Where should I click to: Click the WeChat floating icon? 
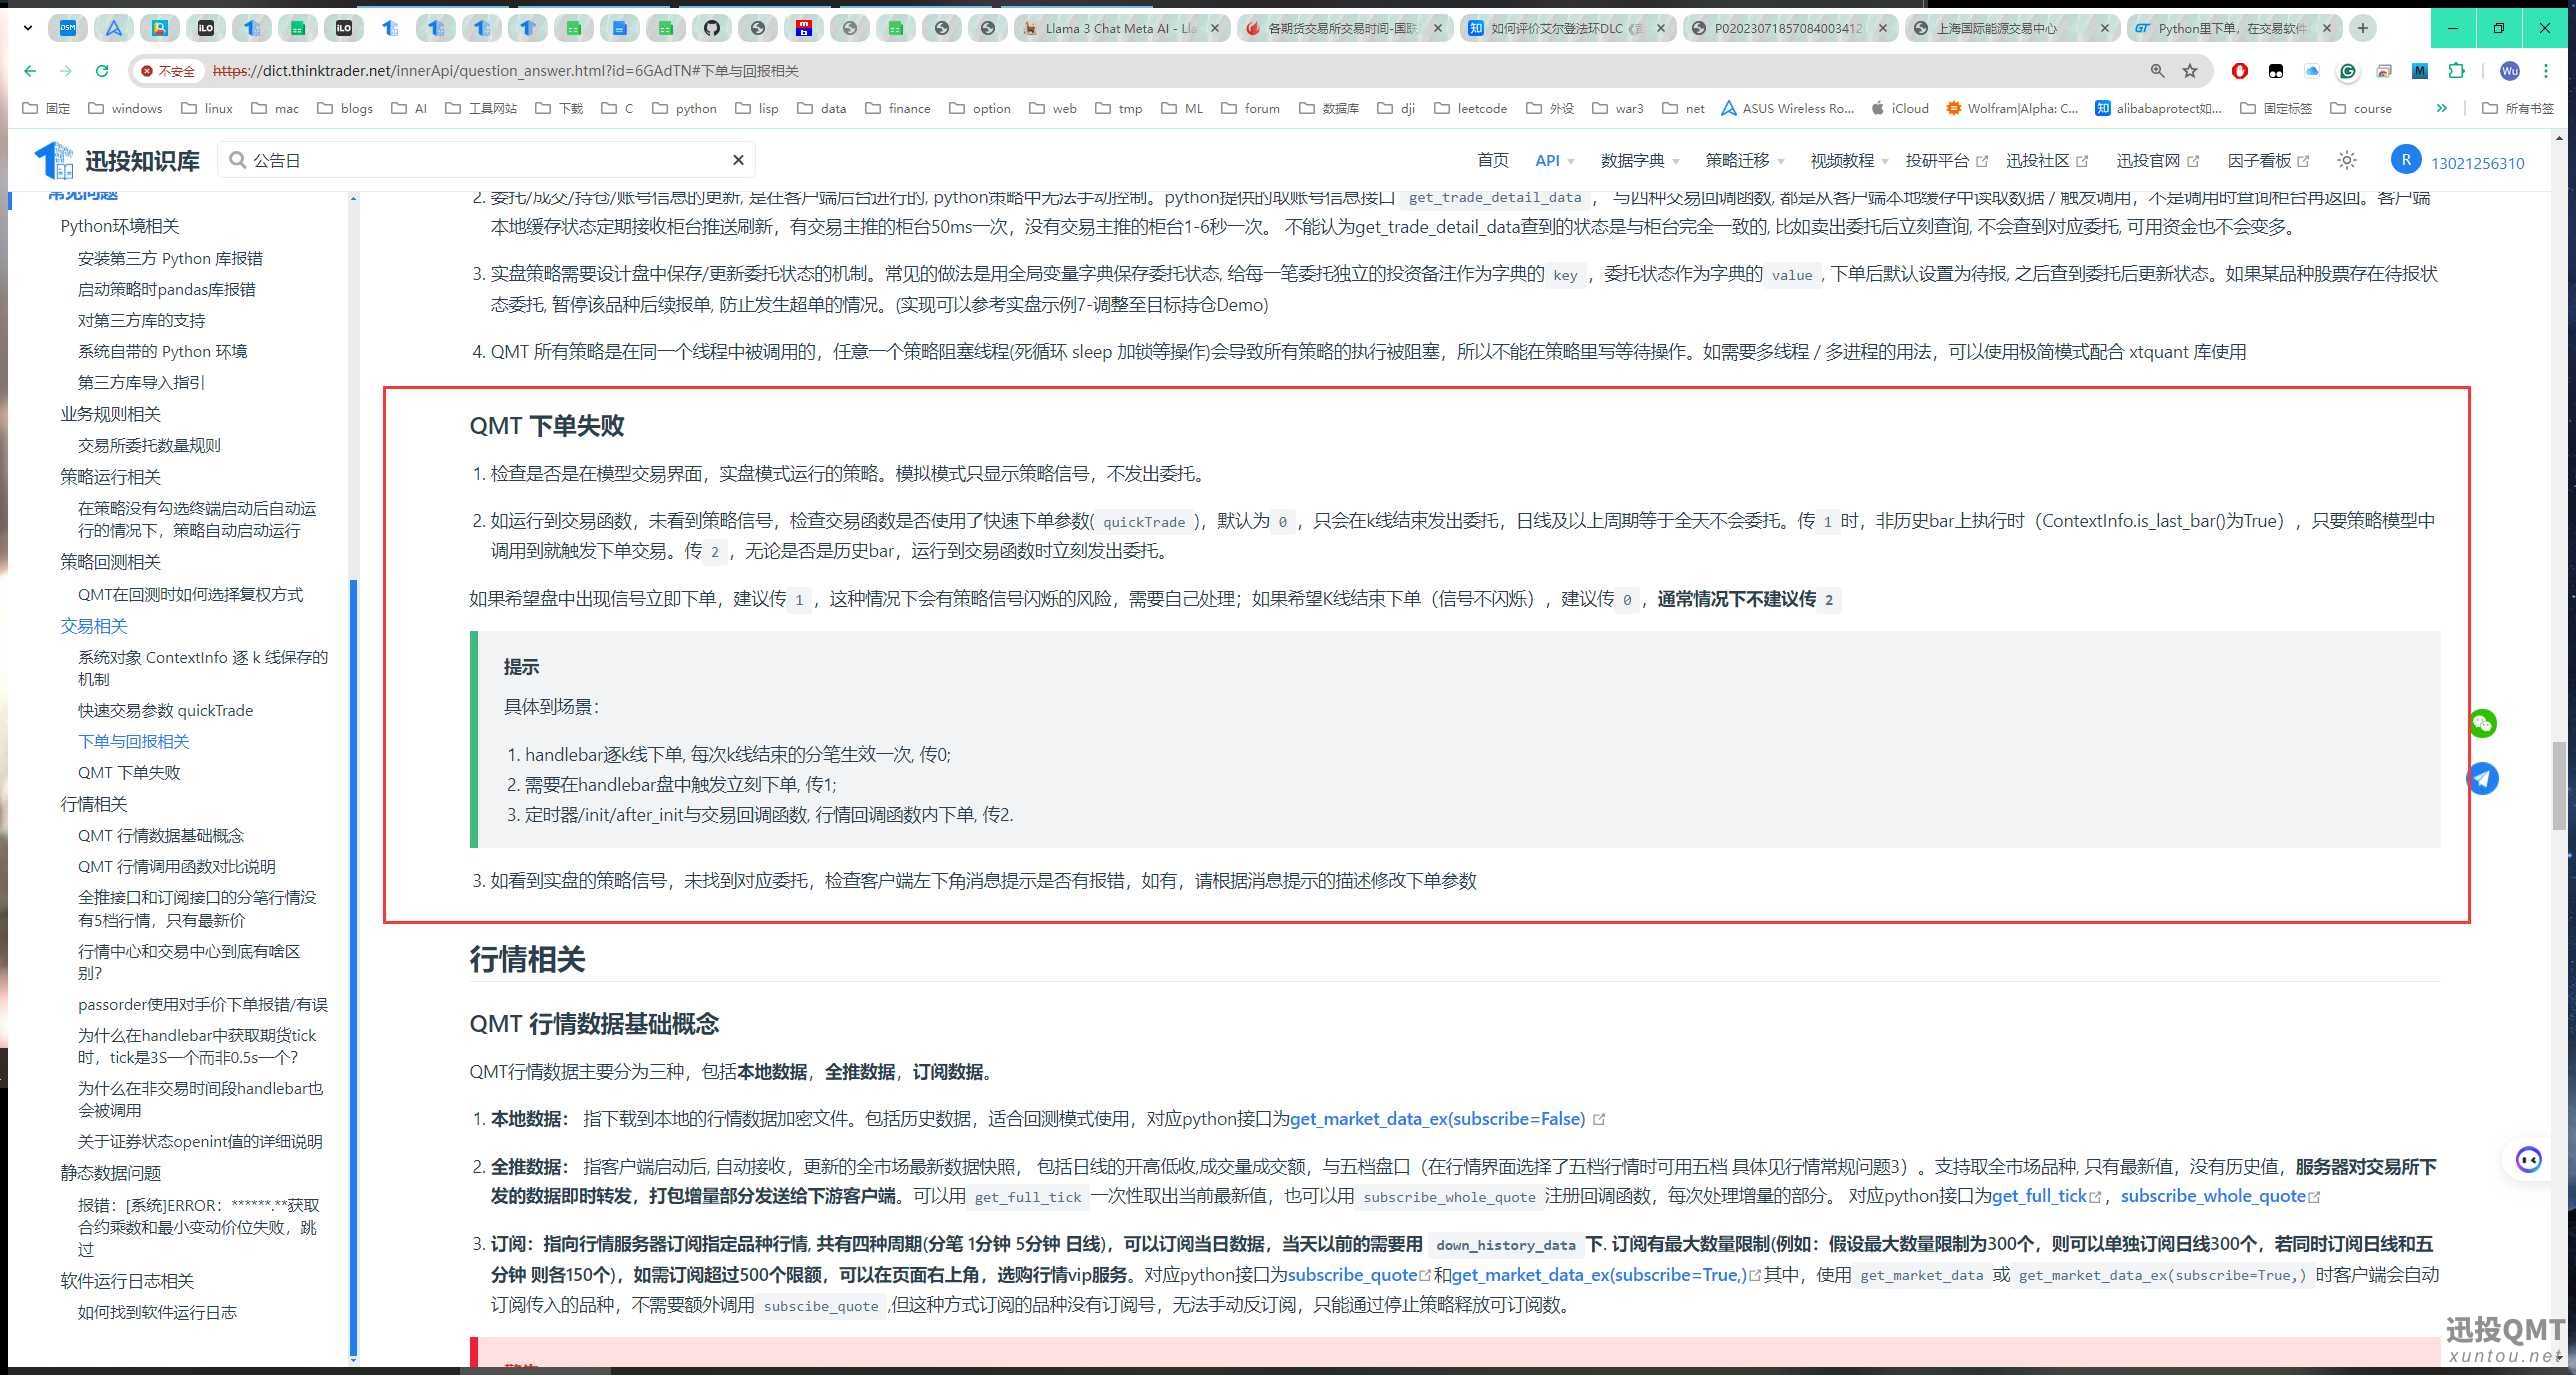pyautogui.click(x=2483, y=723)
